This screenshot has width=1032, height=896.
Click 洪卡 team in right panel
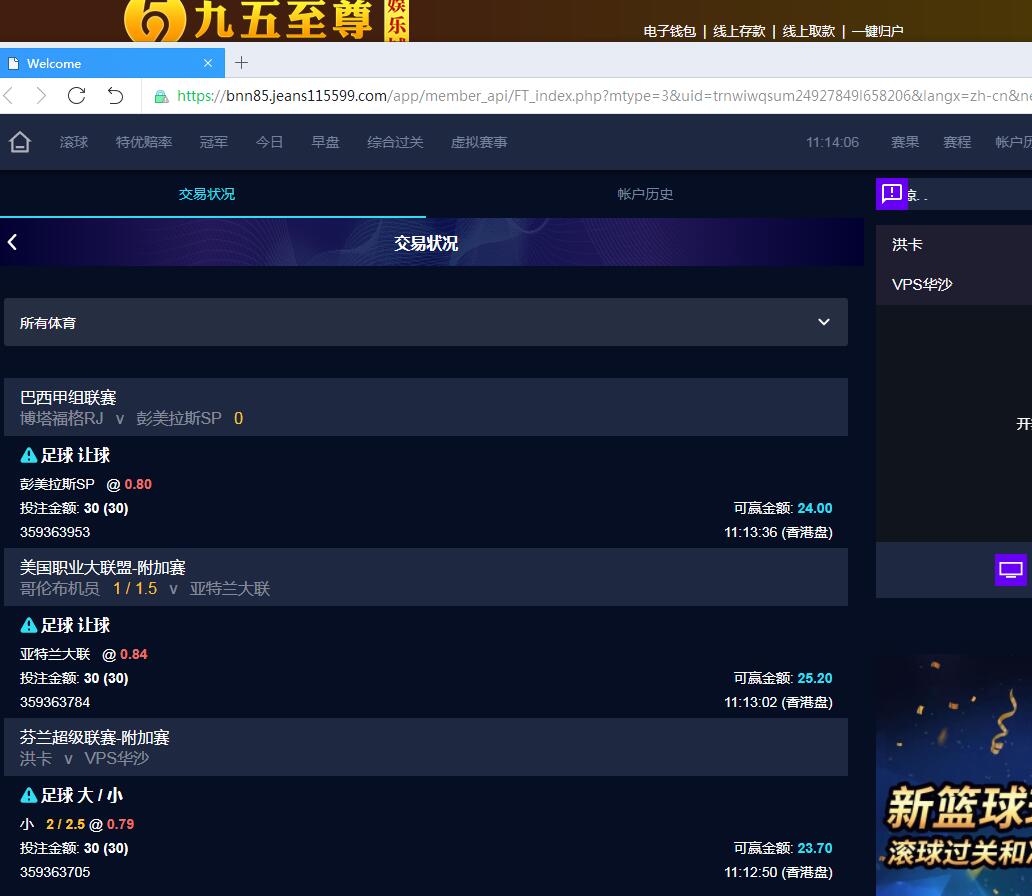907,244
